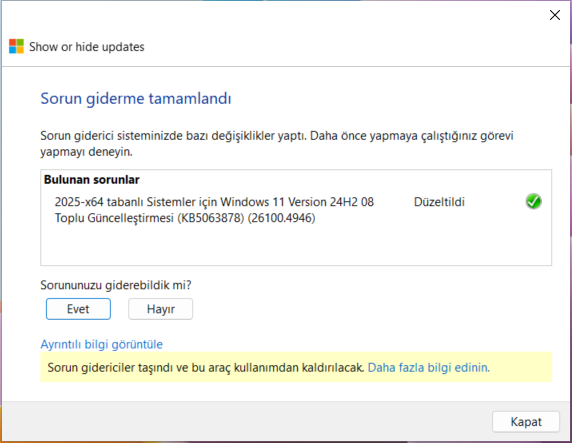This screenshot has width=572, height=443.
Task: Click the Sorun giderme tamamlandı title
Action: [x=136, y=99]
